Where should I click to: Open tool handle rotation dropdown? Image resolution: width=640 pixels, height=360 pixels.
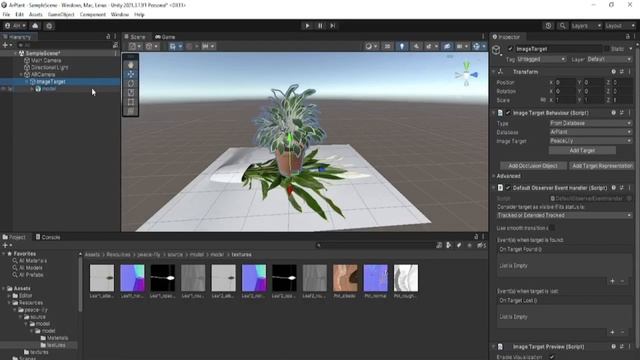click(x=151, y=46)
